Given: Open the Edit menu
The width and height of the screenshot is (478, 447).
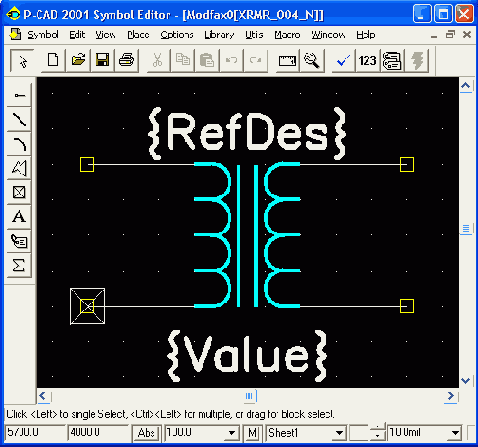Looking at the screenshot, I should click(x=77, y=35).
